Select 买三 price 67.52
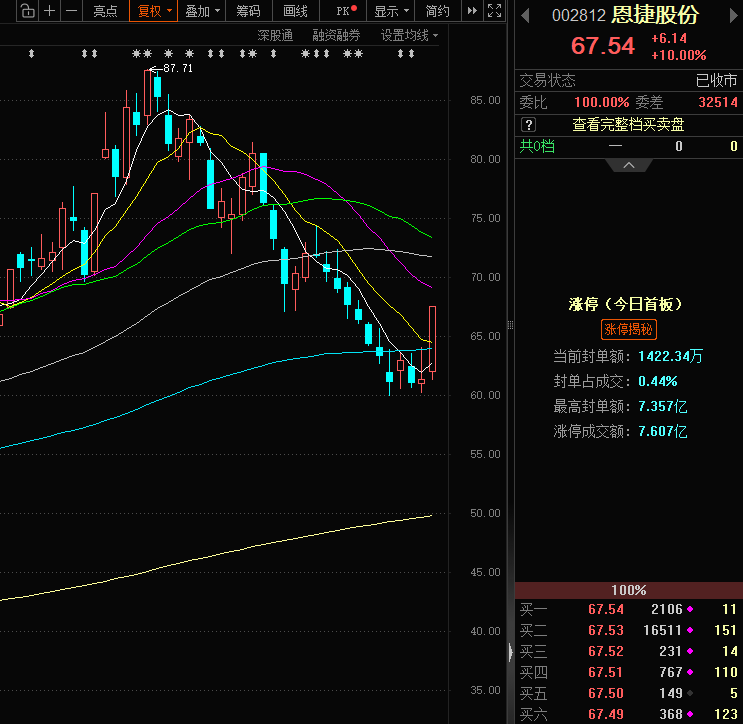Screen dimensions: 743x724 606,651
